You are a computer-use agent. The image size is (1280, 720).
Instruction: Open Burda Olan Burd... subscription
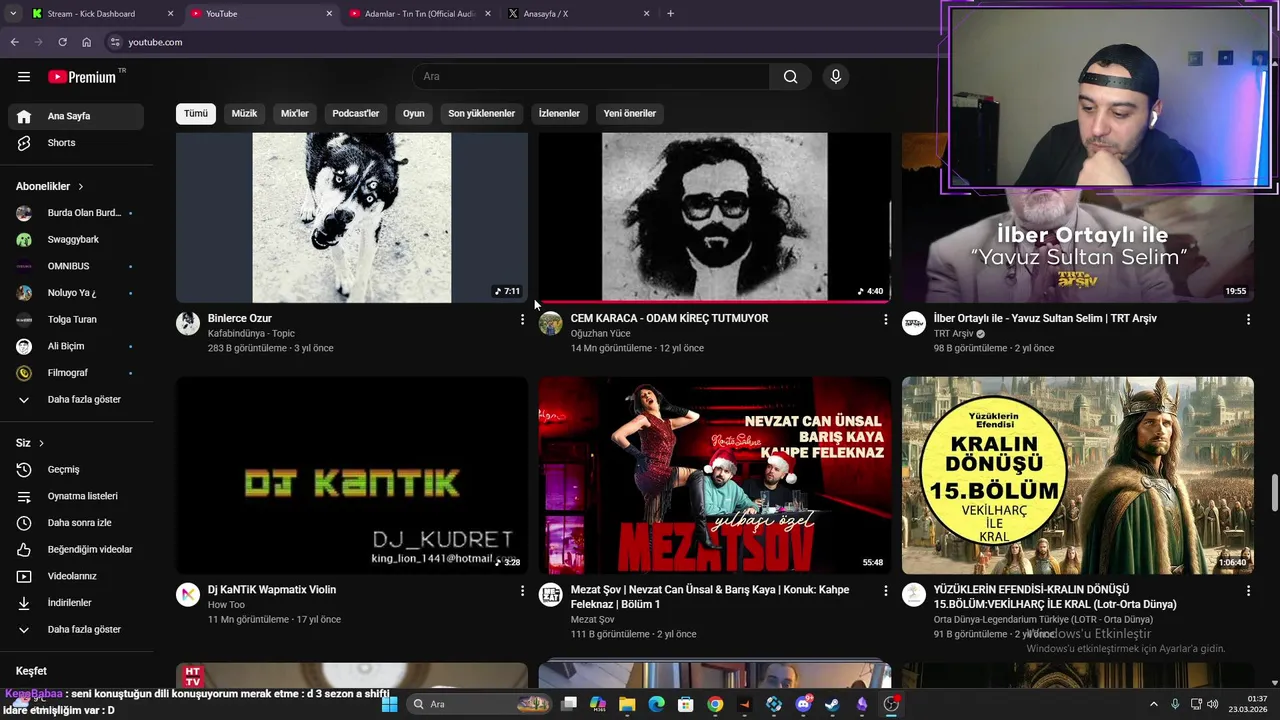click(x=76, y=213)
